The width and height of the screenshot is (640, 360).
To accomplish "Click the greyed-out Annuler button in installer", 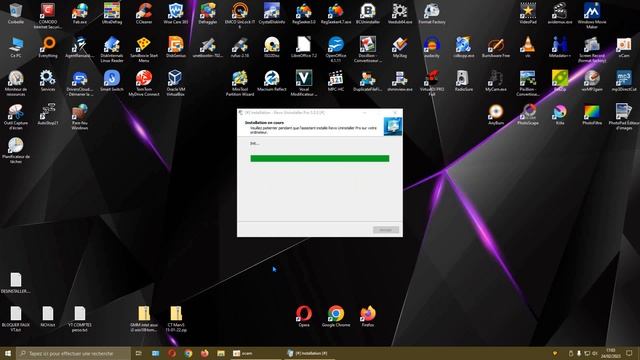I will (386, 230).
